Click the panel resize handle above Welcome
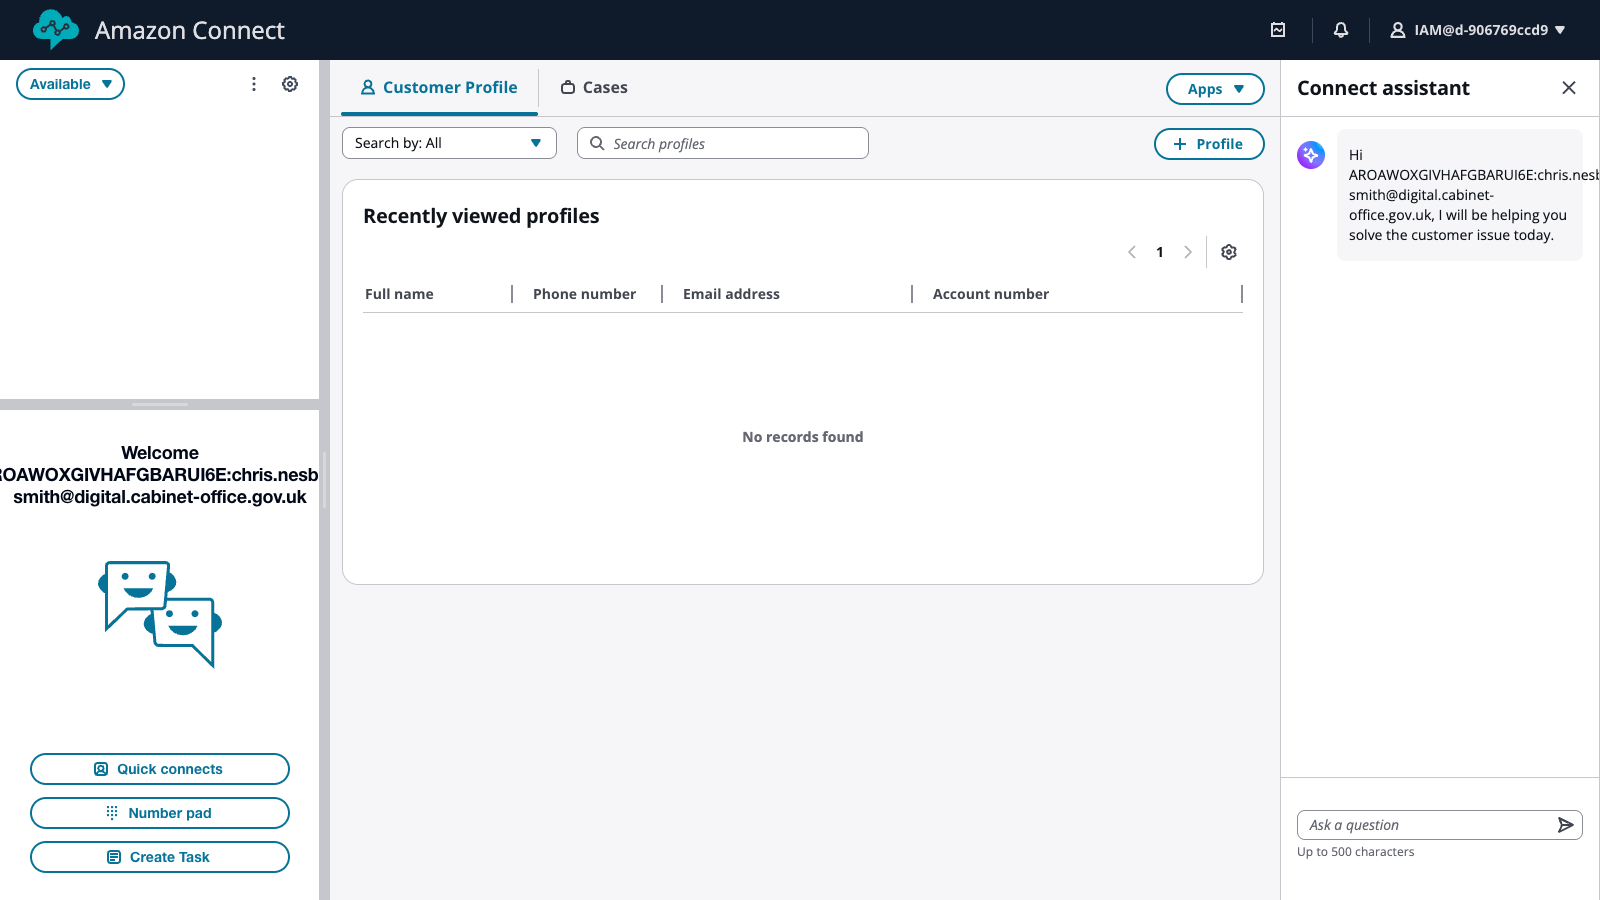1600x900 pixels. point(160,404)
